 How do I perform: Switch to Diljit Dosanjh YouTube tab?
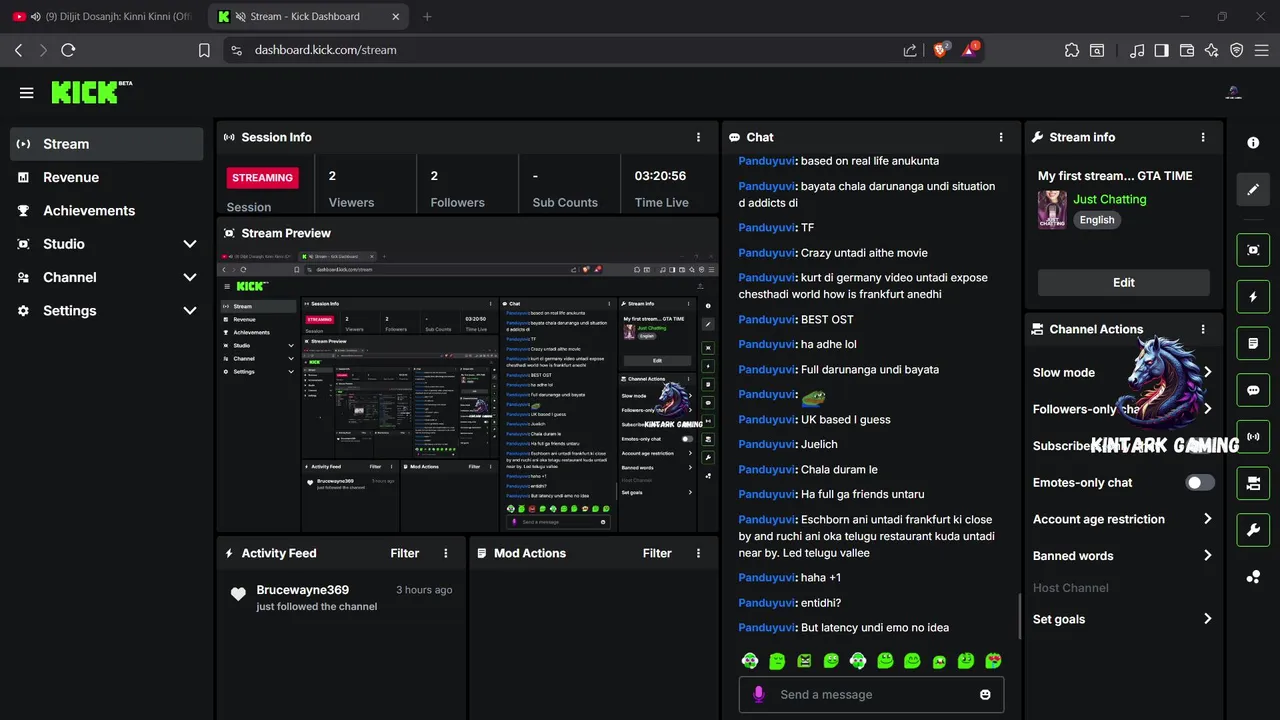[105, 16]
